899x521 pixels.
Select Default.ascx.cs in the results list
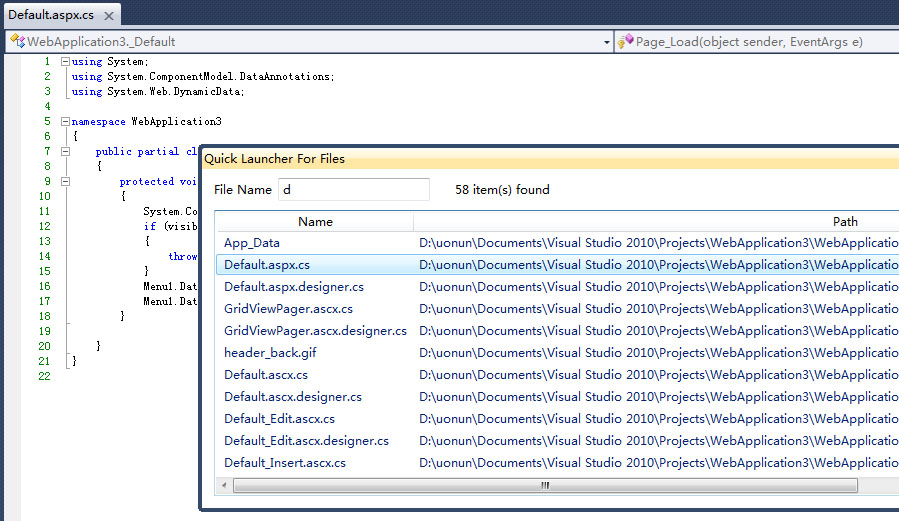pos(266,375)
